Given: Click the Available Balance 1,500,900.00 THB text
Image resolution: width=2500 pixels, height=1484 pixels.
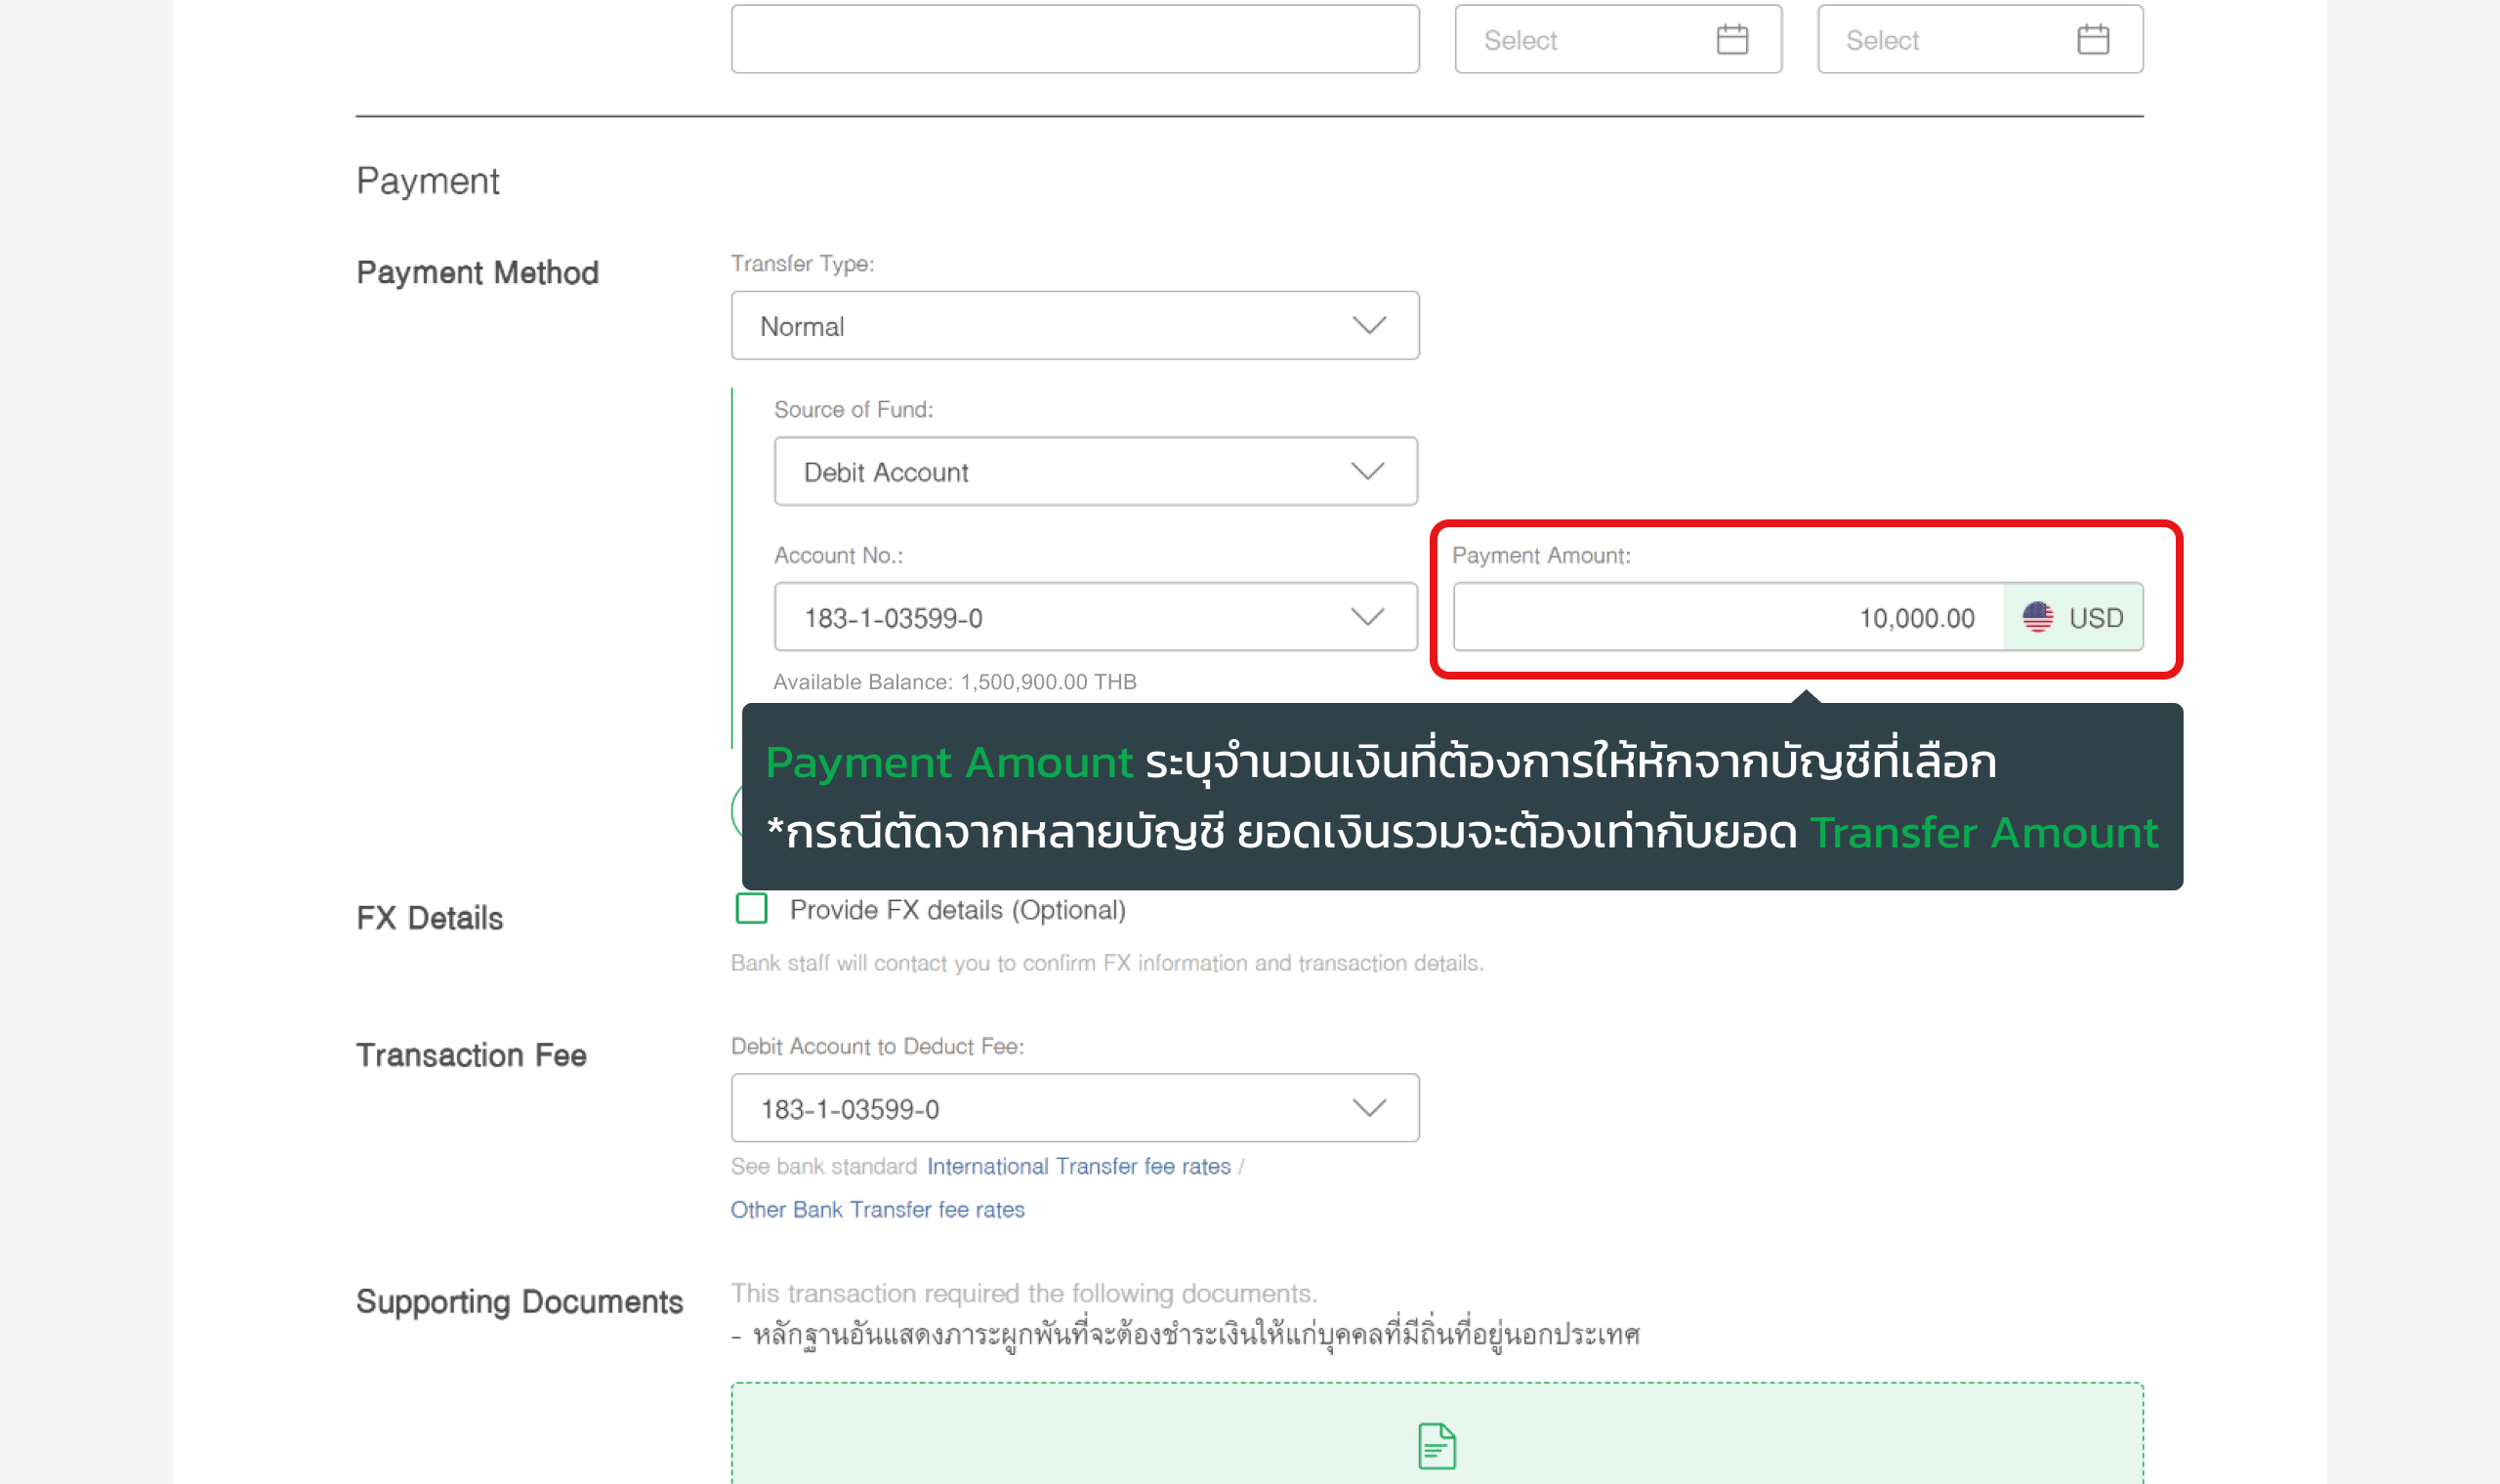Looking at the screenshot, I should [954, 682].
